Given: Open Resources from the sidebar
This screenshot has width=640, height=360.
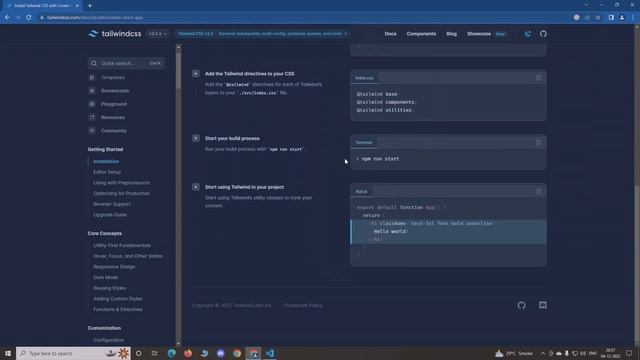Looking at the screenshot, I should click(x=113, y=118).
